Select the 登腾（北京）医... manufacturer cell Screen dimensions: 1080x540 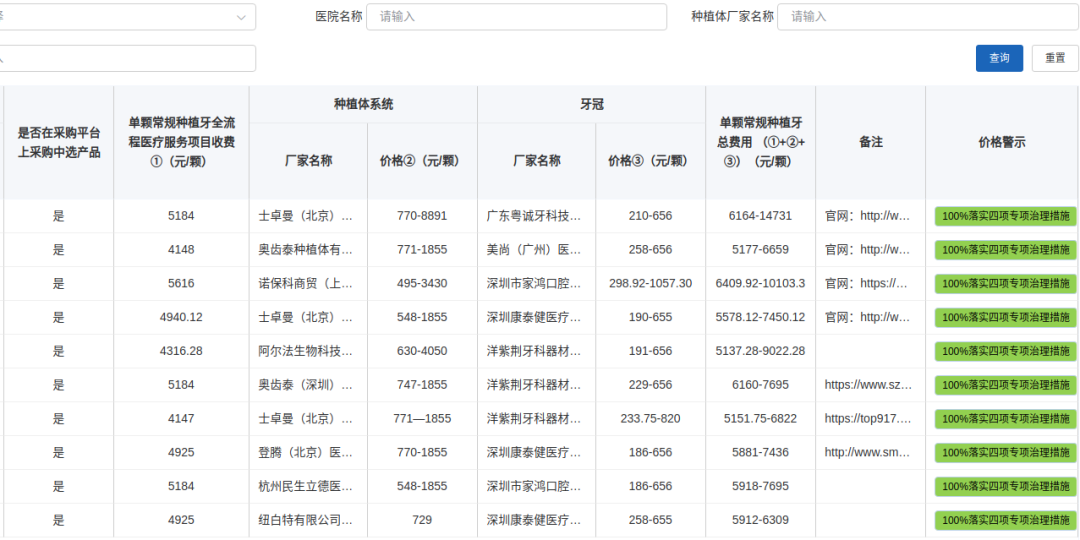click(306, 453)
